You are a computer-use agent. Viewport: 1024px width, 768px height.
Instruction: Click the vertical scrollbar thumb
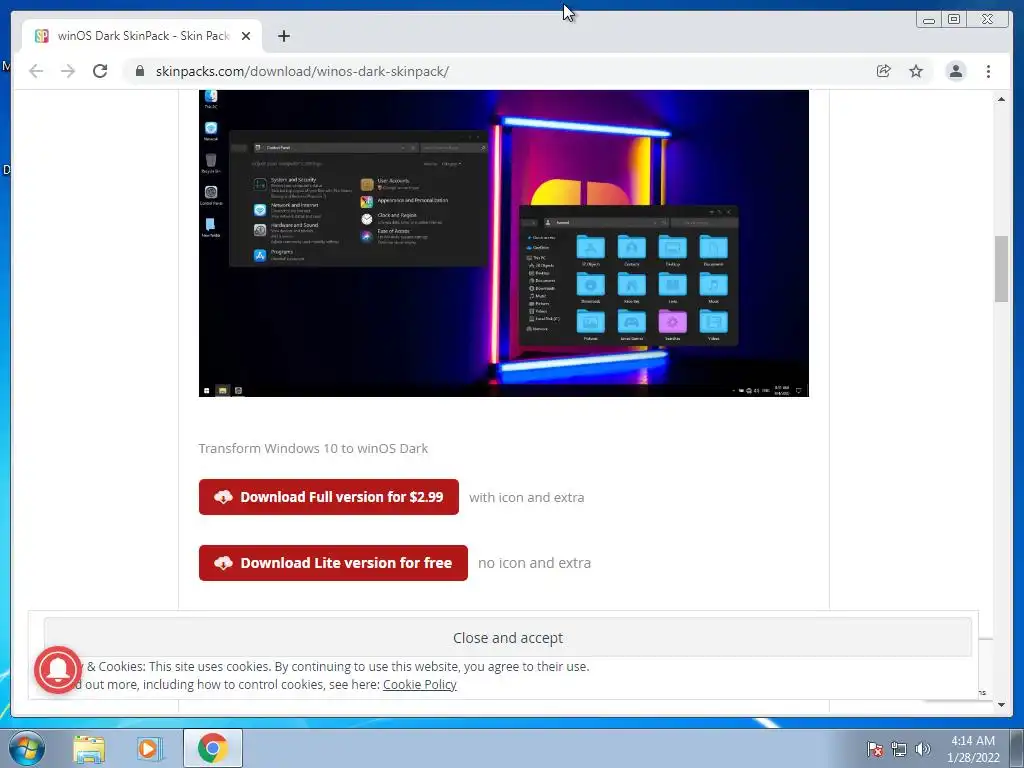click(x=1001, y=269)
